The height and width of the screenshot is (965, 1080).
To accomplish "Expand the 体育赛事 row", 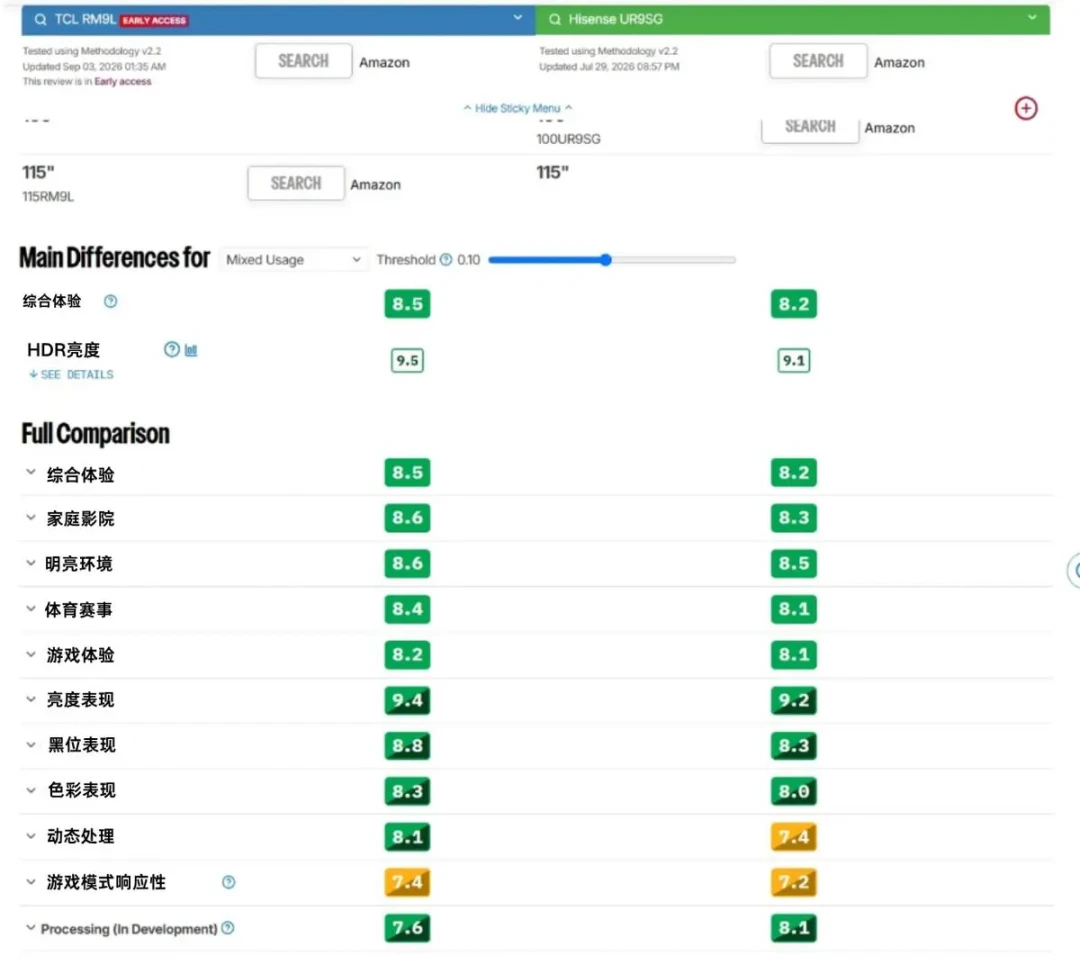I will 30,609.
